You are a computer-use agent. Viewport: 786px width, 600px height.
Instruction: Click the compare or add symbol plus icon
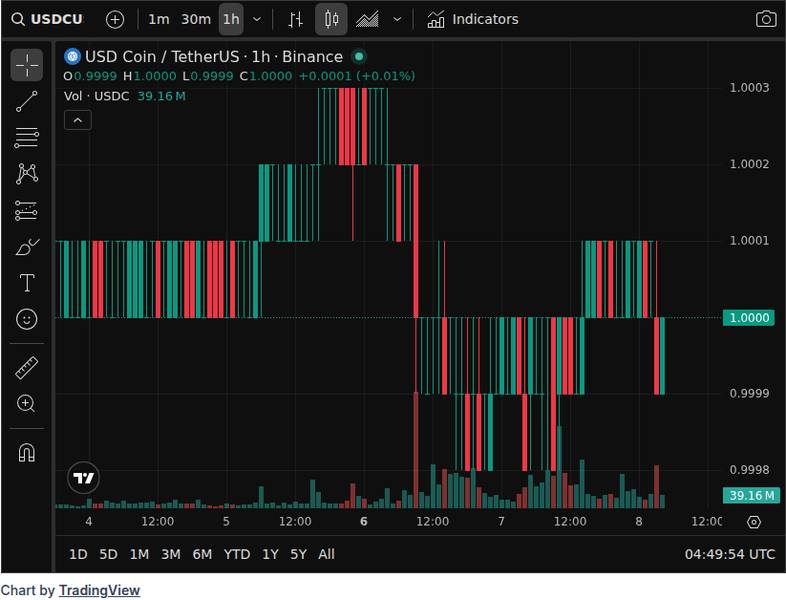point(115,20)
